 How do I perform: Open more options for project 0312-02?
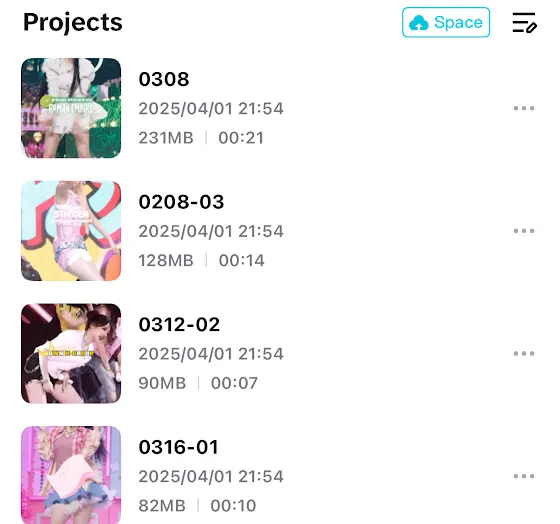pyautogui.click(x=524, y=354)
